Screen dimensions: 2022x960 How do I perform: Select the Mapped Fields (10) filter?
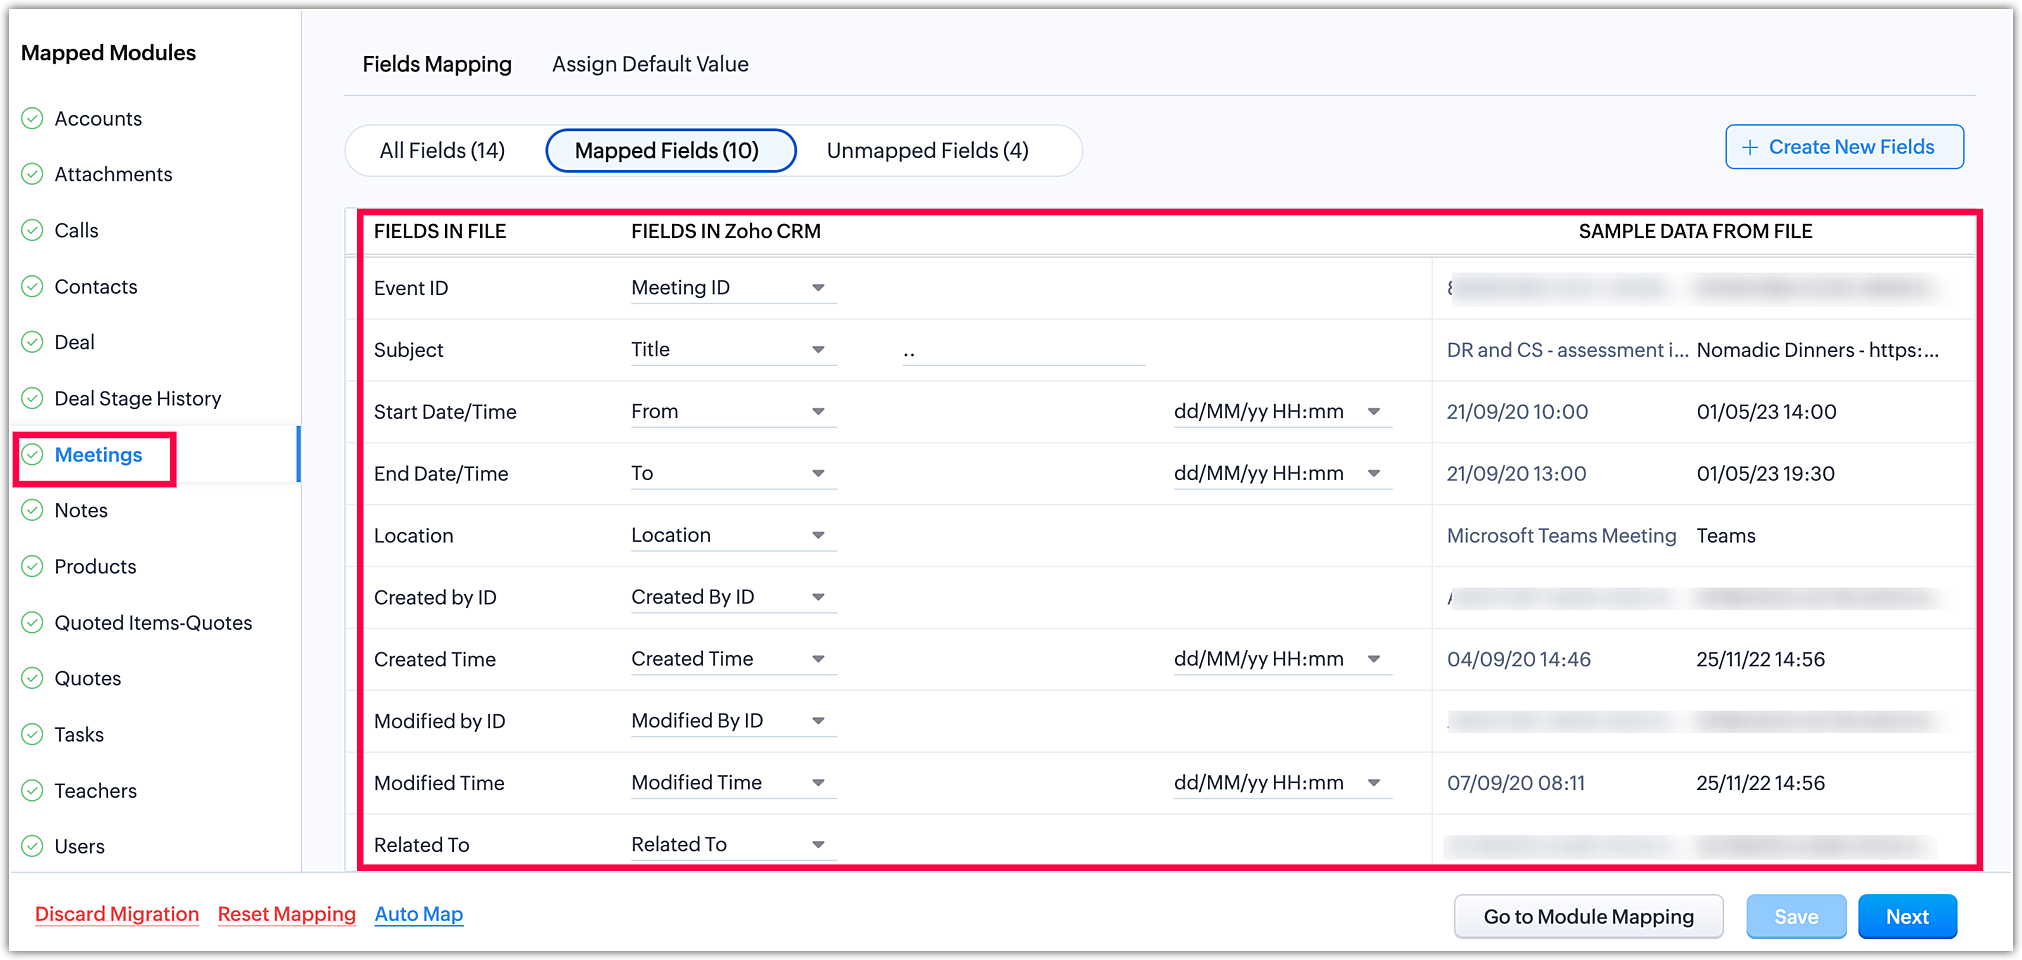[x=667, y=151]
